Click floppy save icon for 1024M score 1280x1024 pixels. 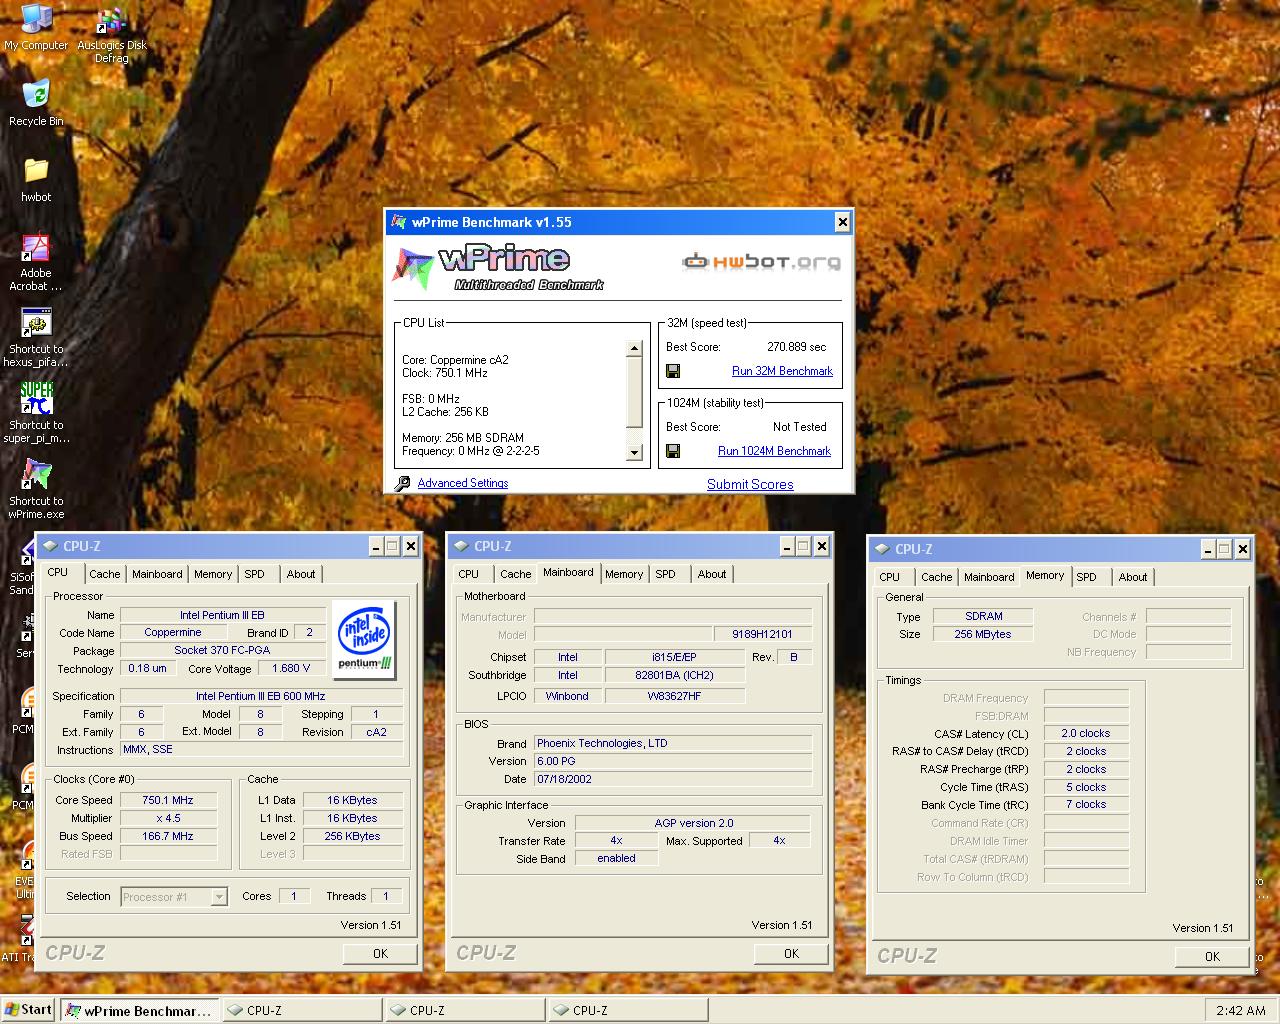(x=673, y=451)
